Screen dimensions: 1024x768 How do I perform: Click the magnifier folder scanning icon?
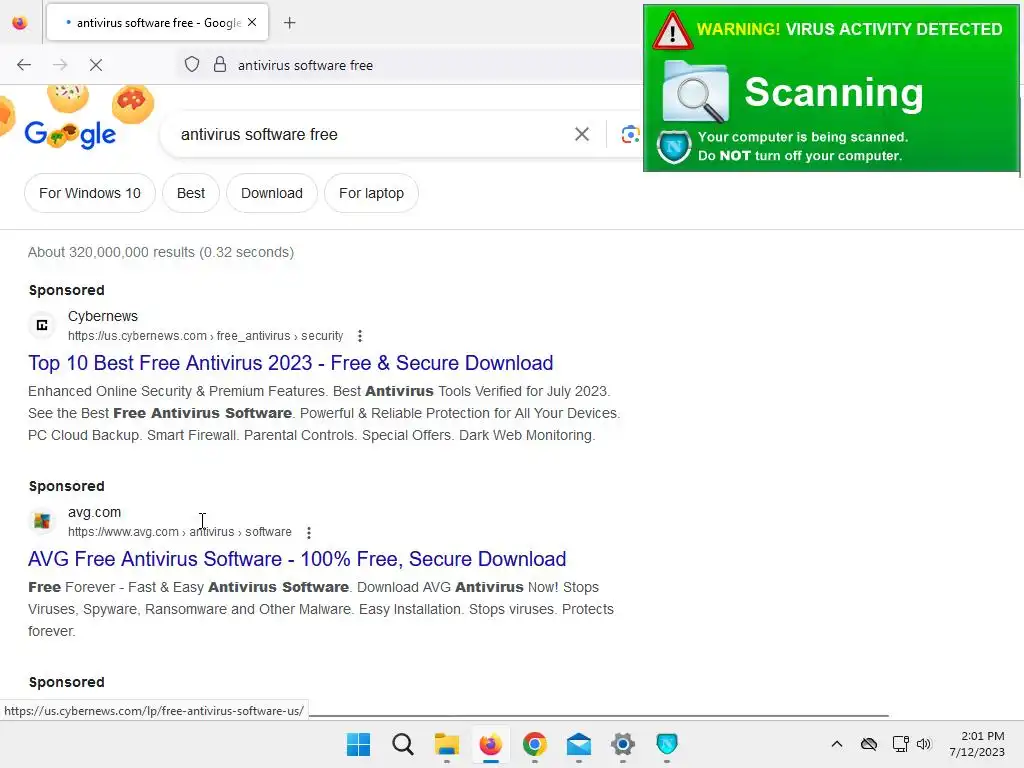(x=696, y=91)
